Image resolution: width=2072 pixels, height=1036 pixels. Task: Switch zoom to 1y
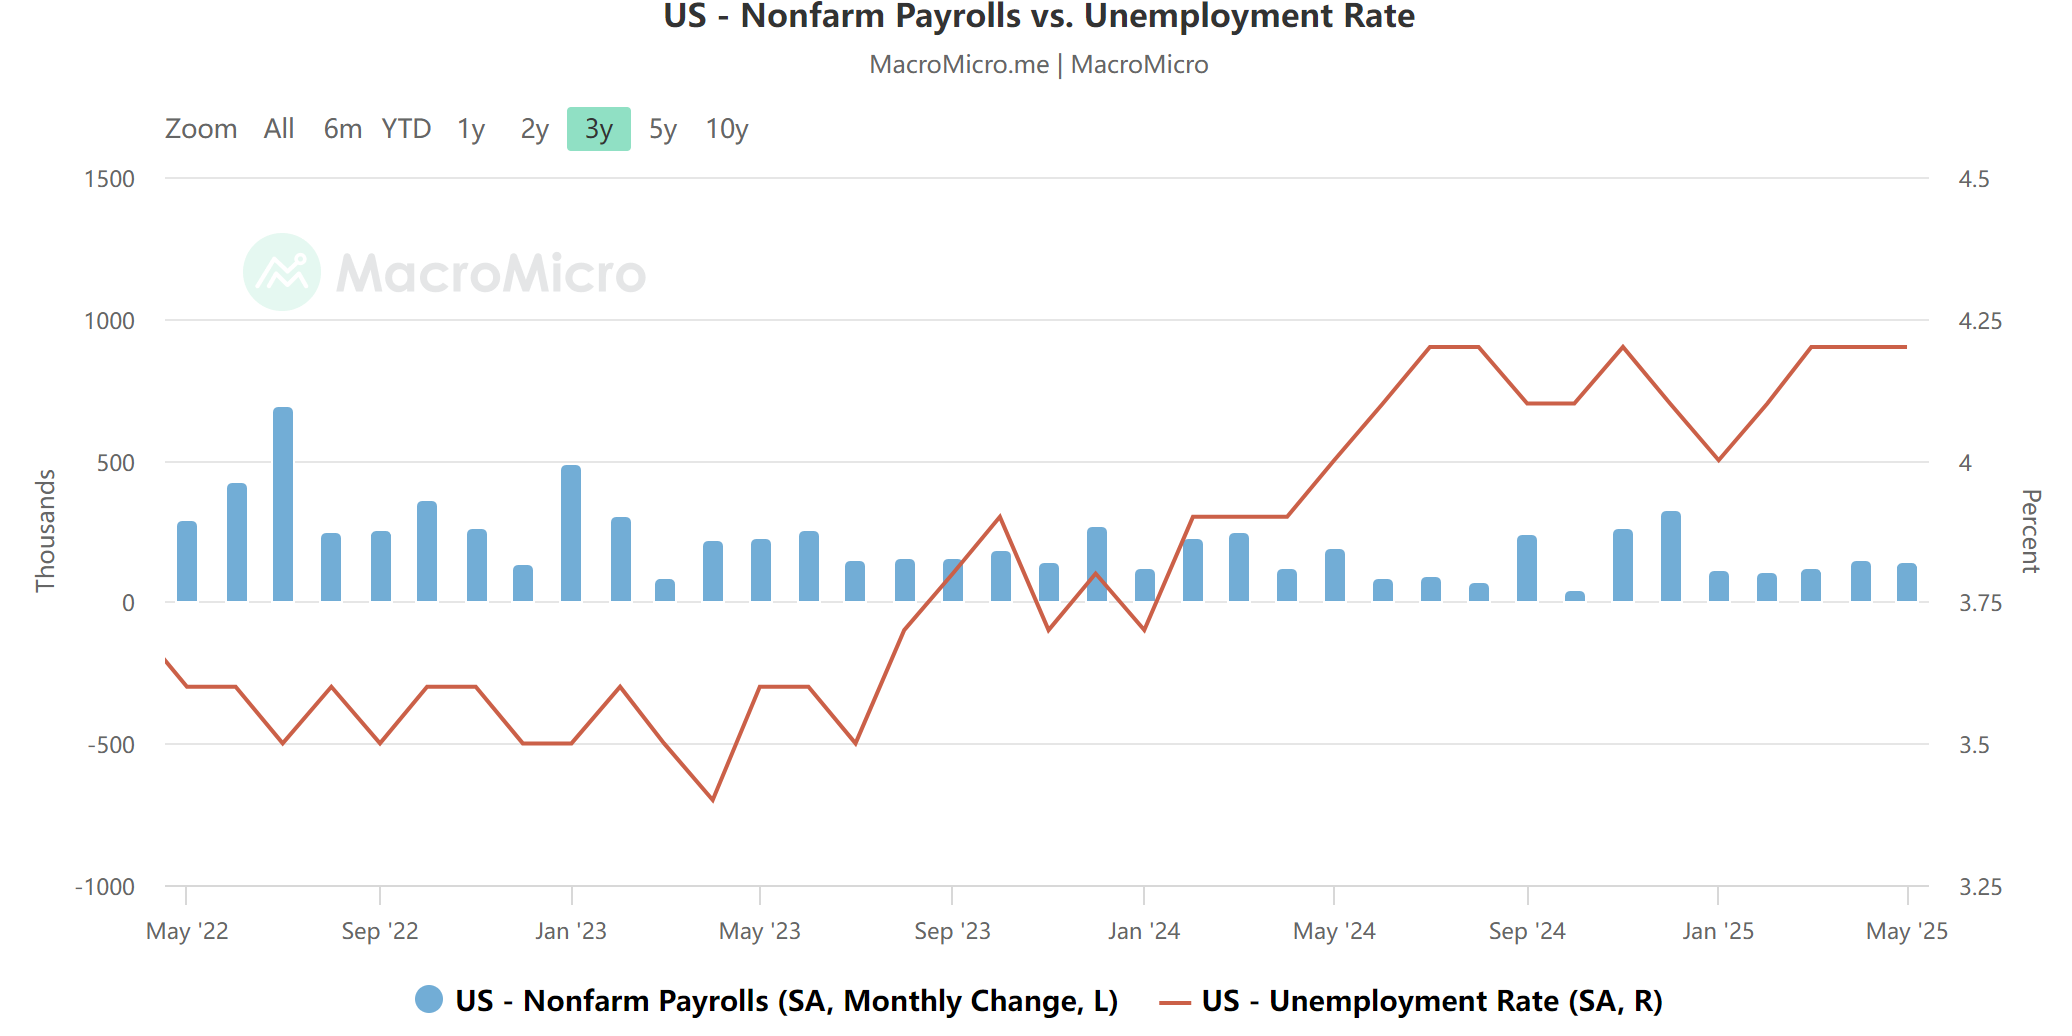point(471,129)
